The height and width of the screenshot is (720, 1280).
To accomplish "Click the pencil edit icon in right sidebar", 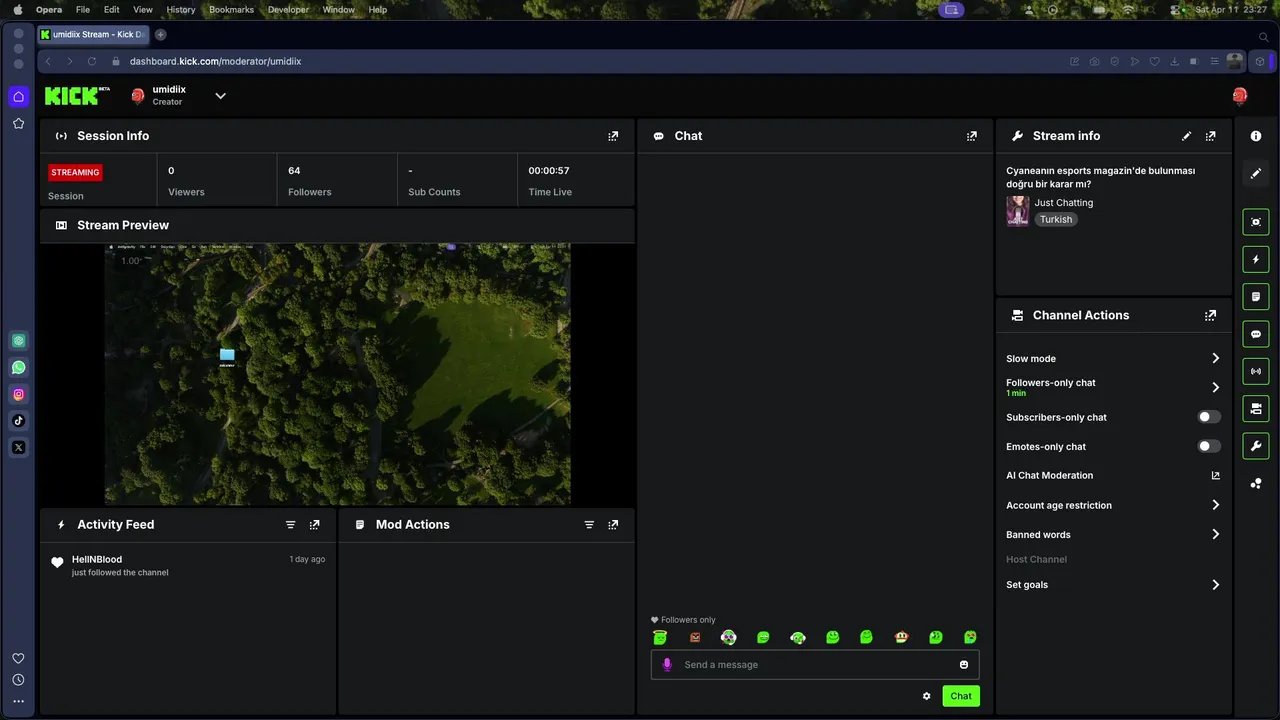I will pos(1256,173).
